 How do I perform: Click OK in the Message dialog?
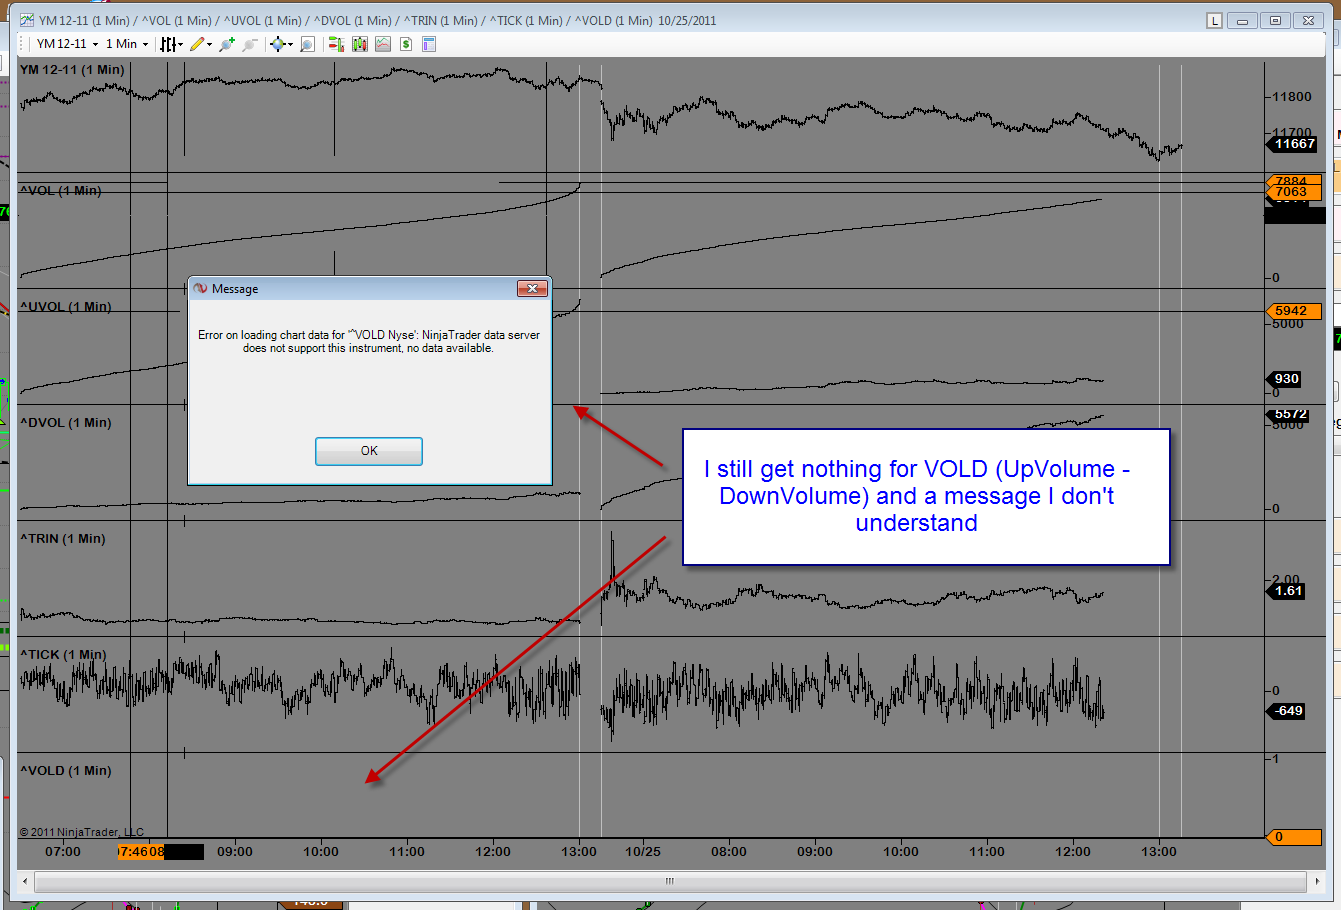coord(369,451)
